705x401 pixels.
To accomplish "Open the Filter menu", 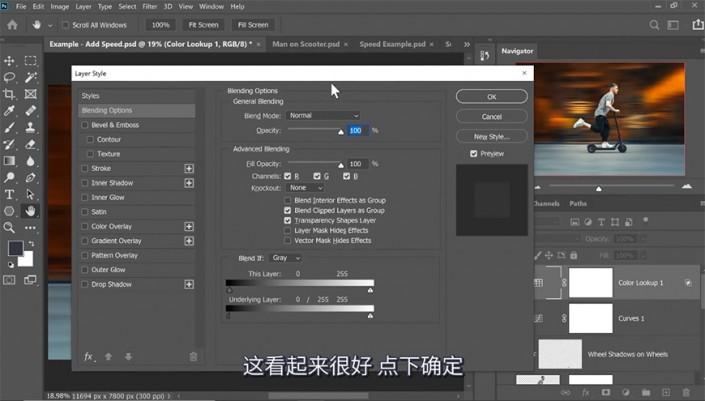I will tap(150, 7).
